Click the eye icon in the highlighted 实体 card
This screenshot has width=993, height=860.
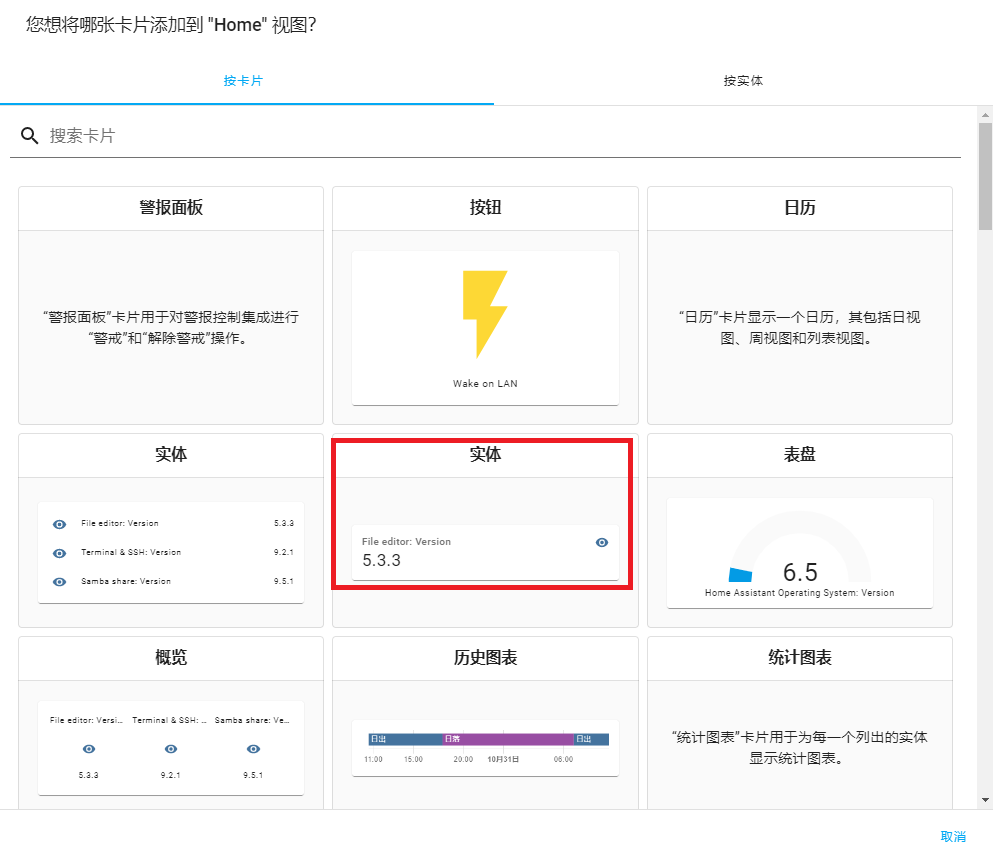click(x=601, y=542)
